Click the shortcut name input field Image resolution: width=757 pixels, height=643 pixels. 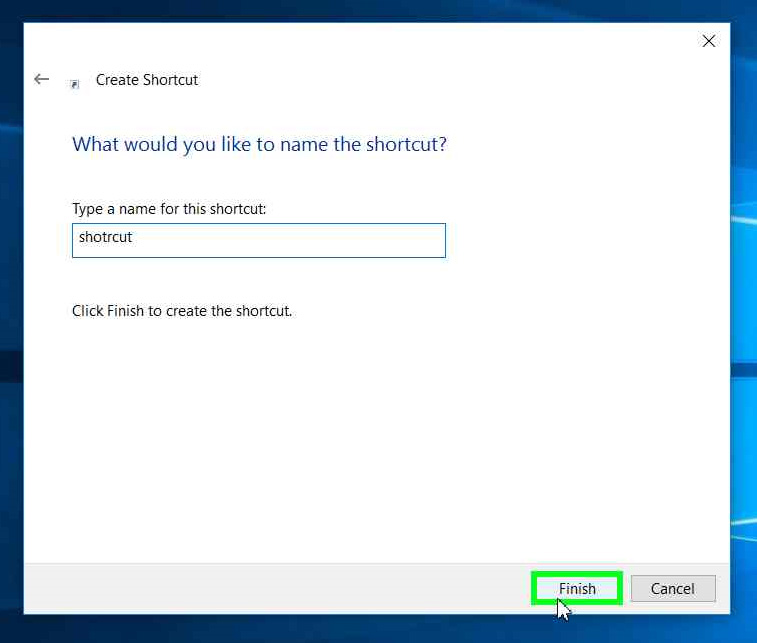coord(259,240)
